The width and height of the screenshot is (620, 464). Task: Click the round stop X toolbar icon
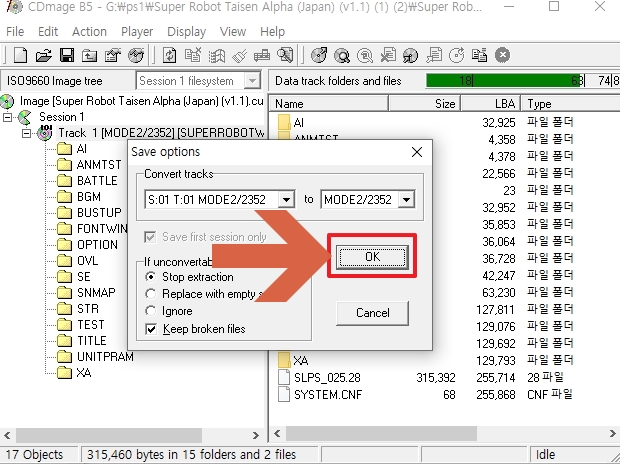point(503,55)
